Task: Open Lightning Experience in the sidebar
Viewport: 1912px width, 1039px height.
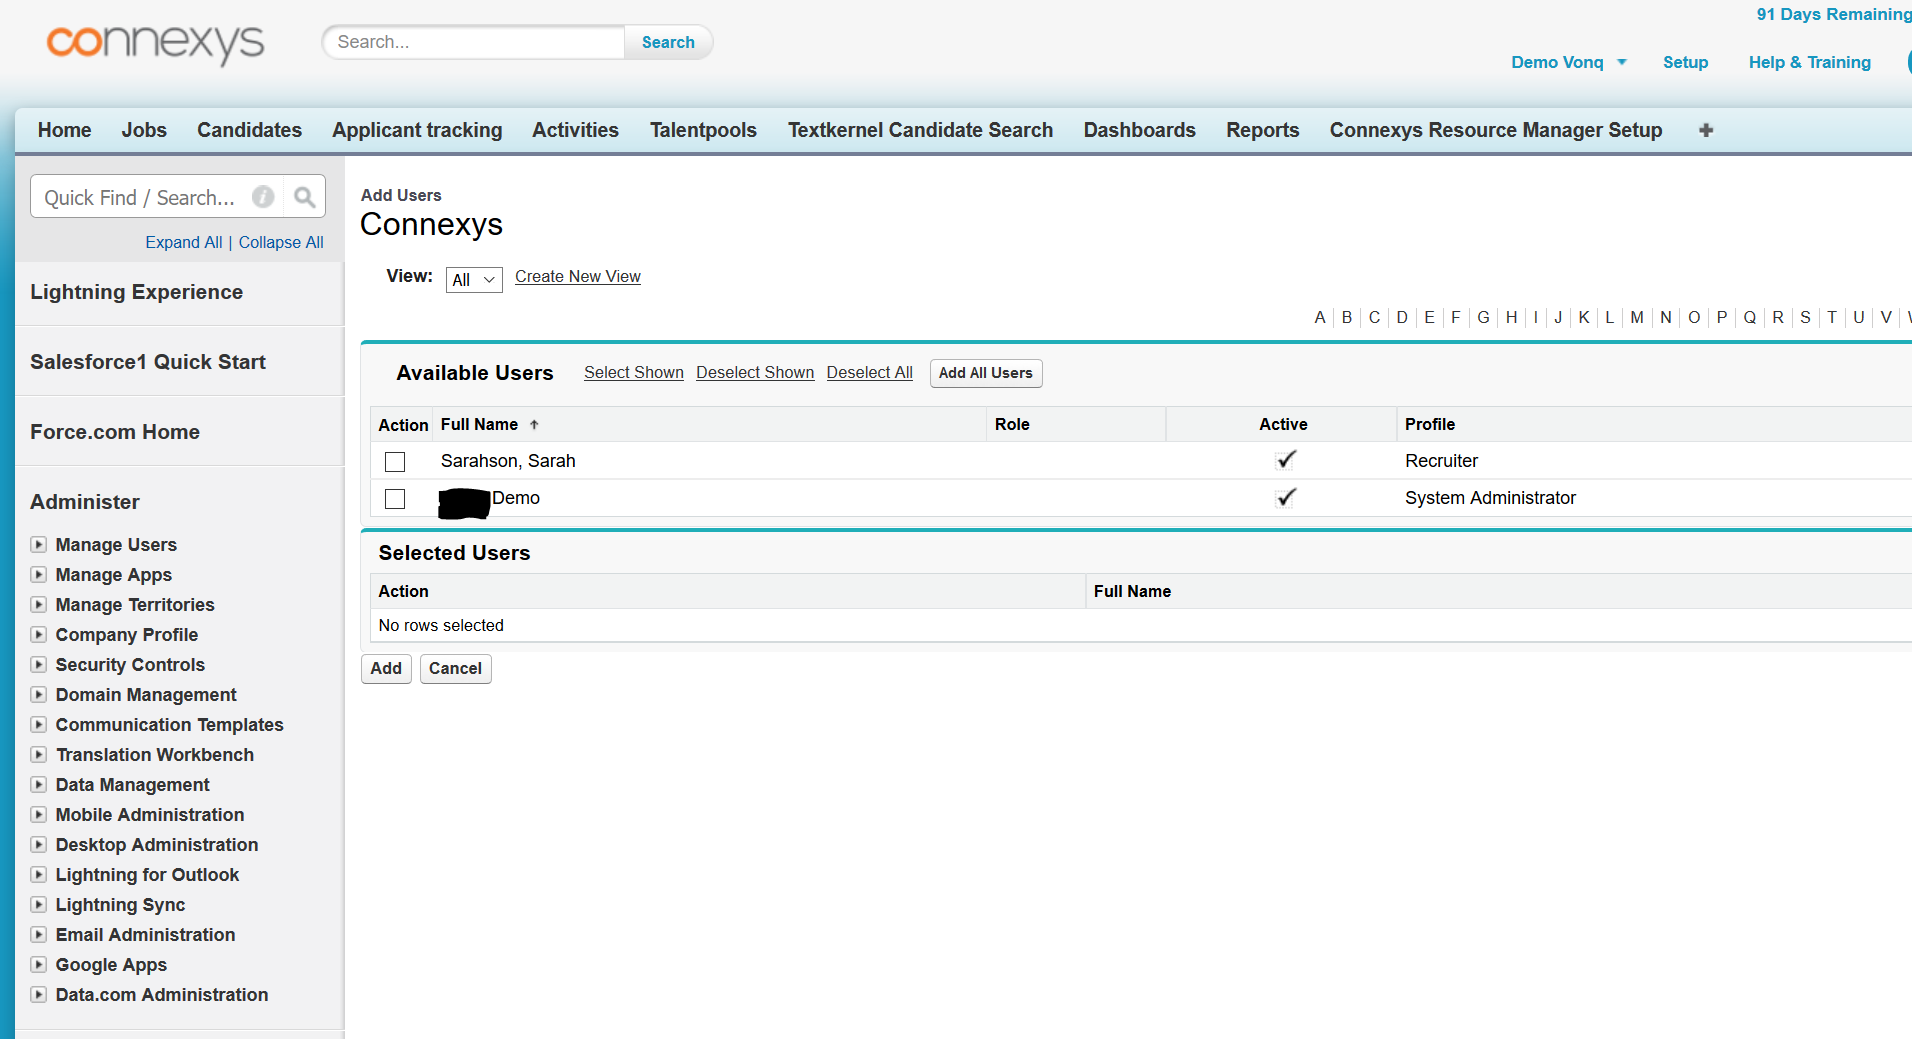Action: coord(136,292)
